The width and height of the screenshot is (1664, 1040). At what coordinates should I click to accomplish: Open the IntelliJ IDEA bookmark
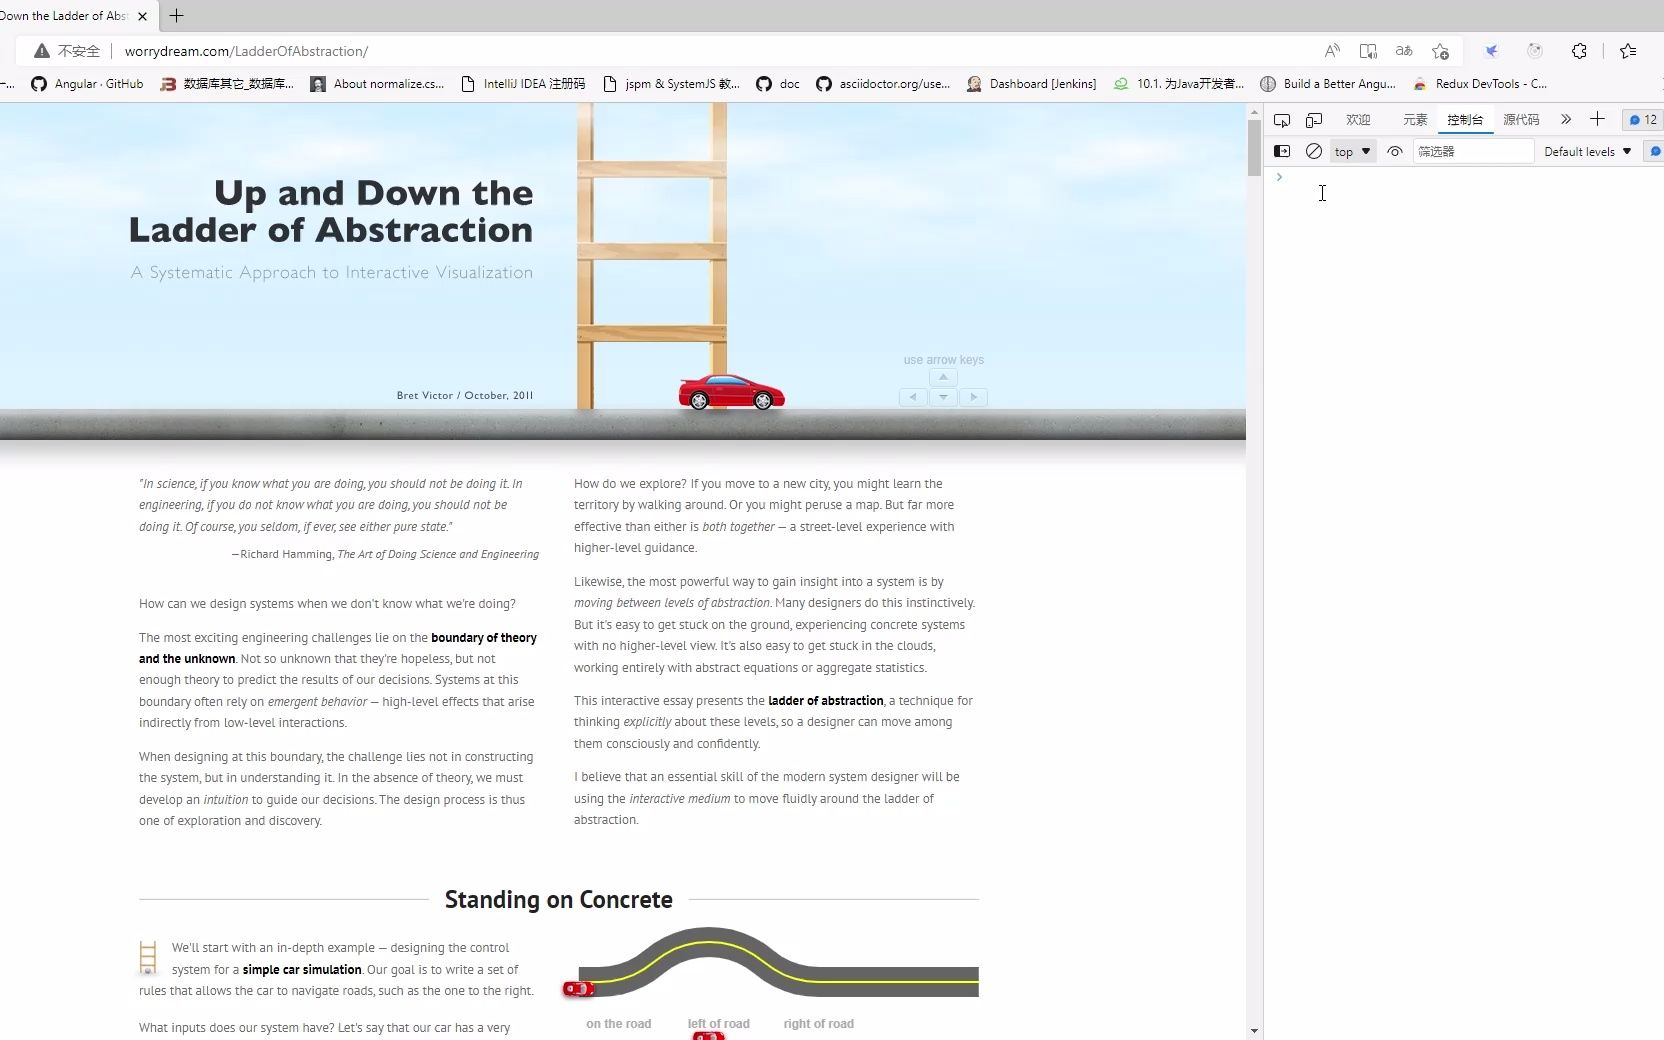pyautogui.click(x=523, y=84)
